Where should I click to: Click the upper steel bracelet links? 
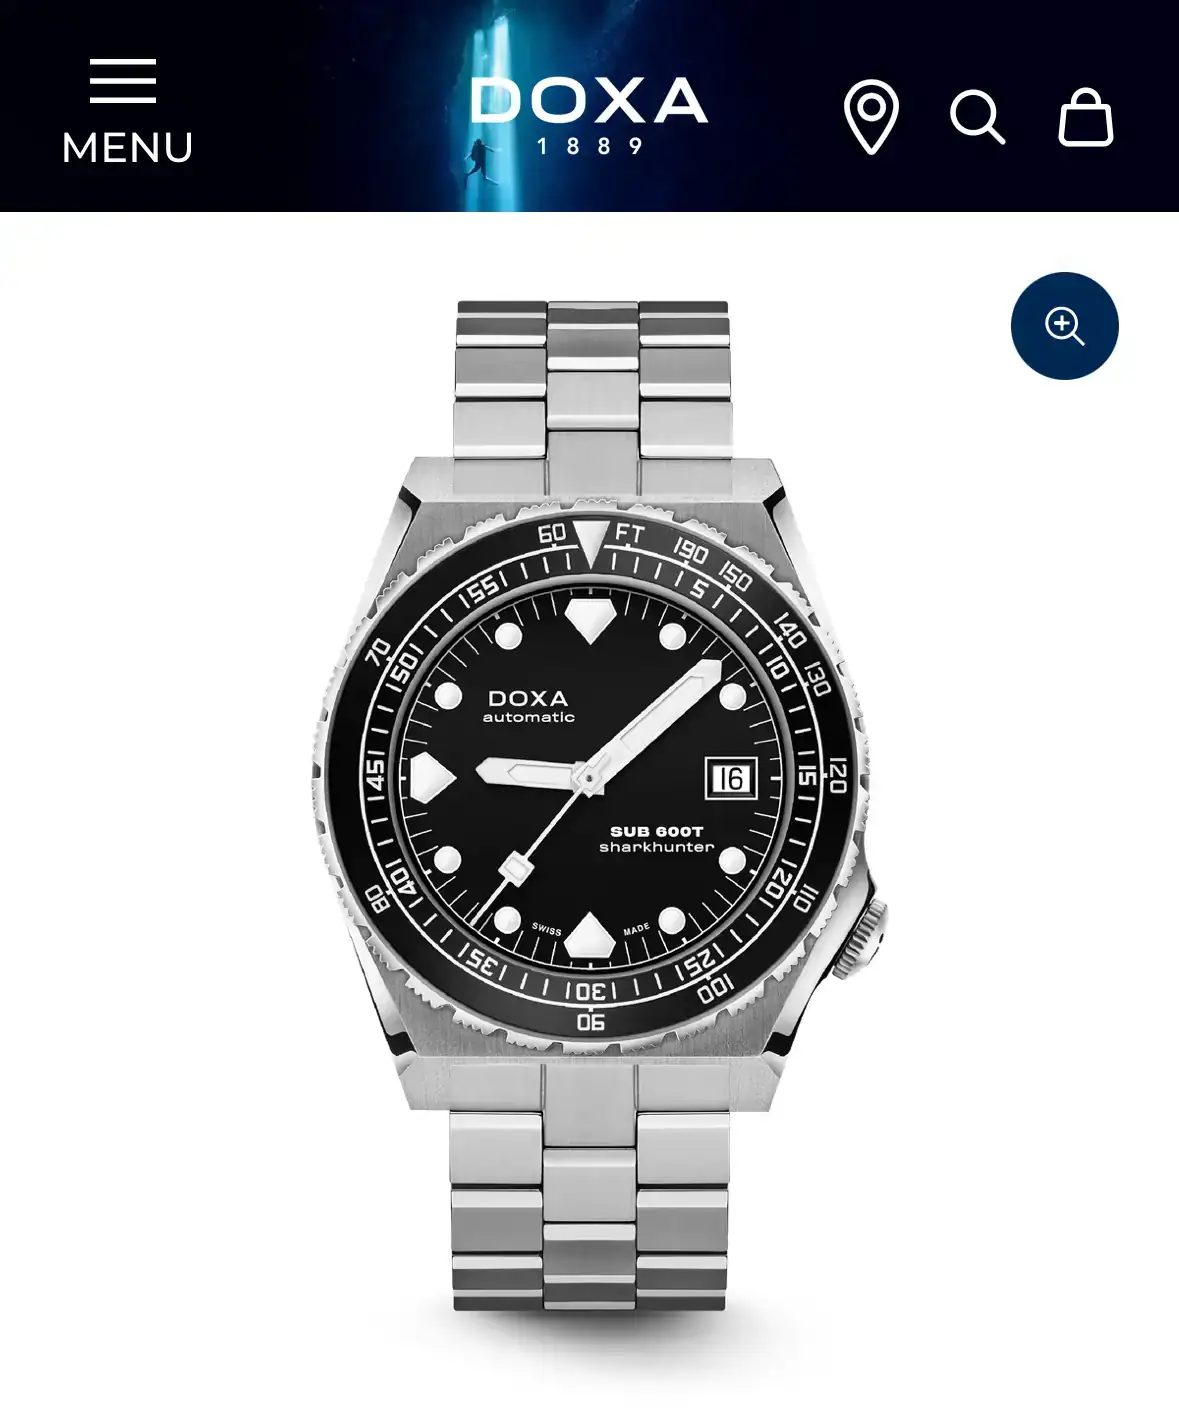(x=592, y=380)
